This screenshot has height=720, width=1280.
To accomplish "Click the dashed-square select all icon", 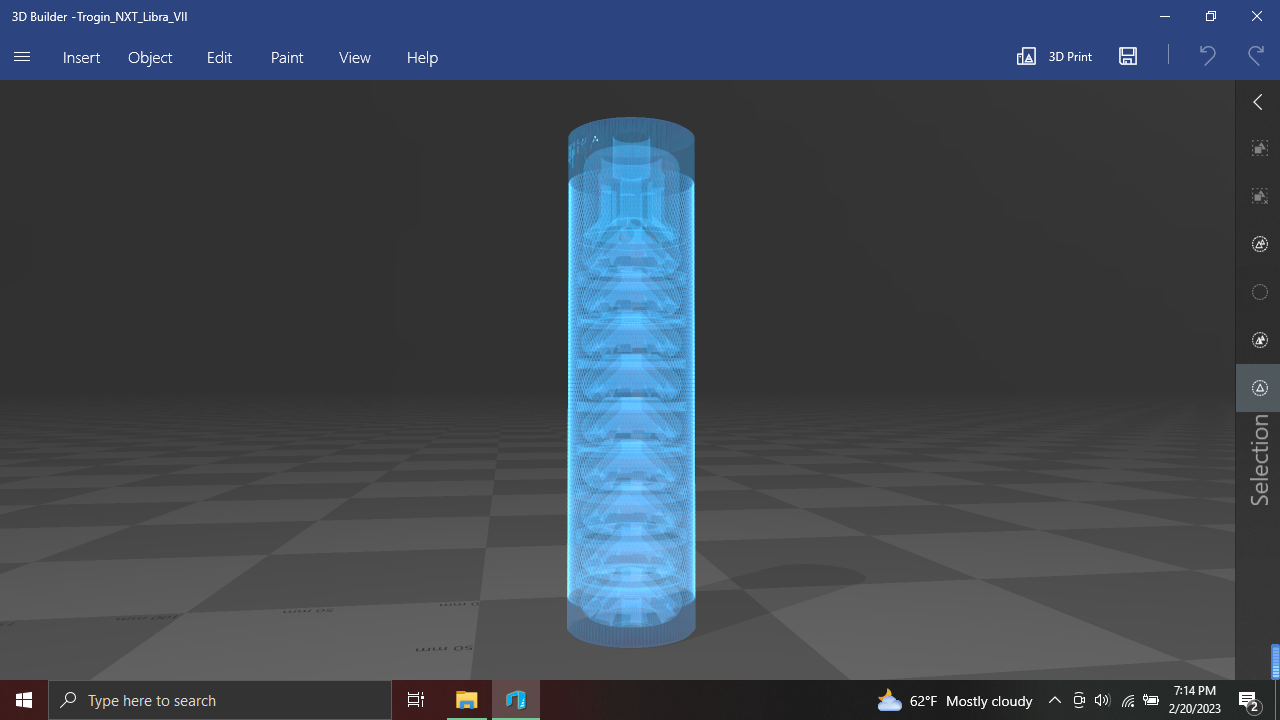I will point(1260,148).
